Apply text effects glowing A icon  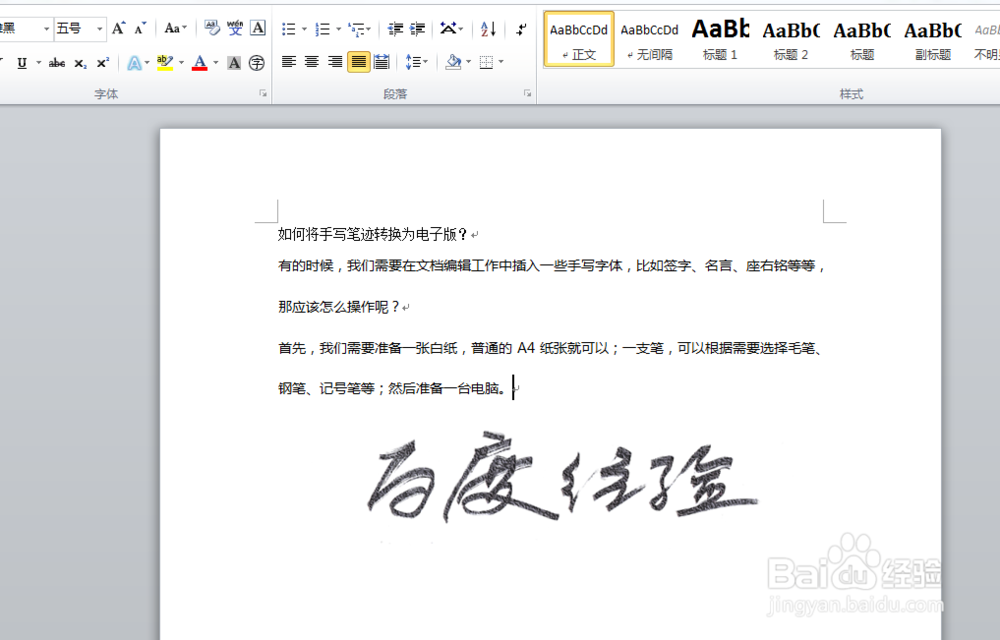tap(134, 62)
